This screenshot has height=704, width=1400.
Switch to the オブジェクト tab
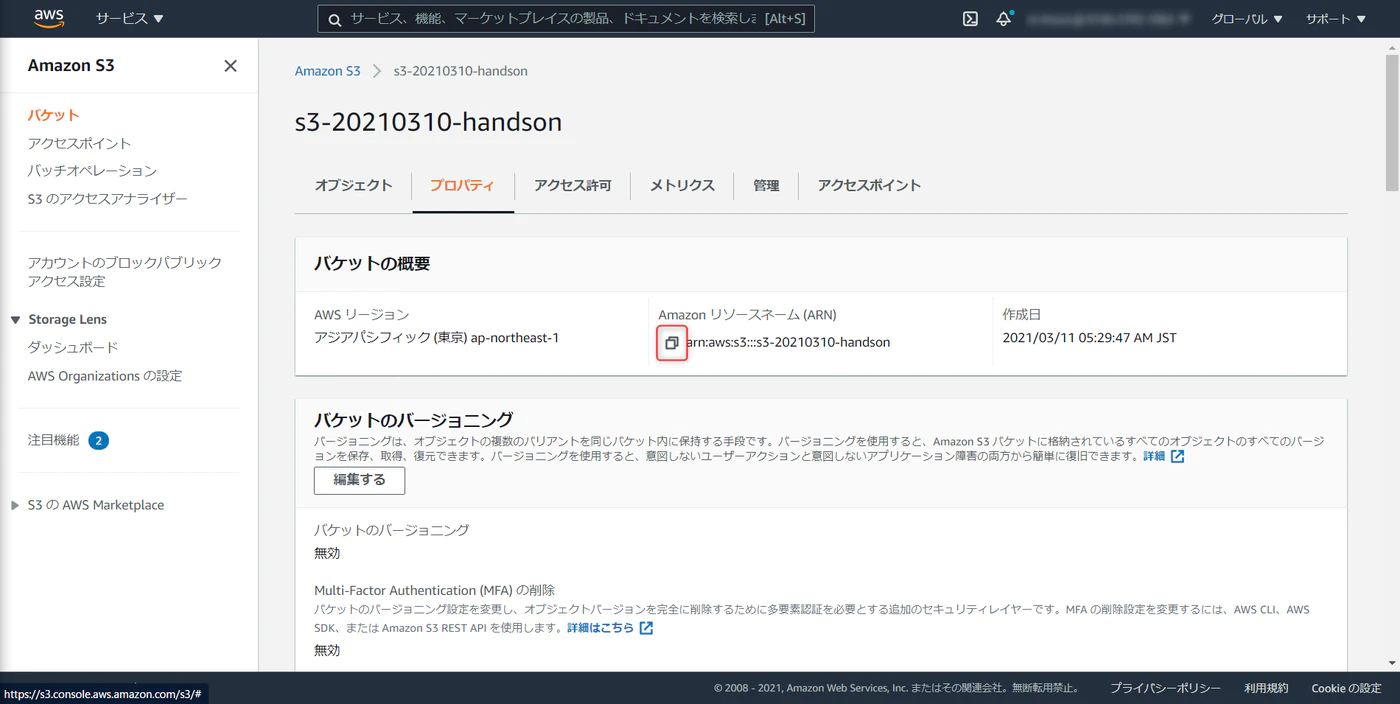point(353,185)
